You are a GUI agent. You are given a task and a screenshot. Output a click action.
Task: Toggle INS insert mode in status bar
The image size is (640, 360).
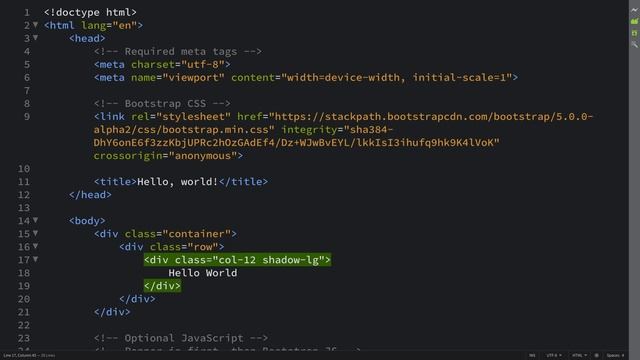coord(532,356)
